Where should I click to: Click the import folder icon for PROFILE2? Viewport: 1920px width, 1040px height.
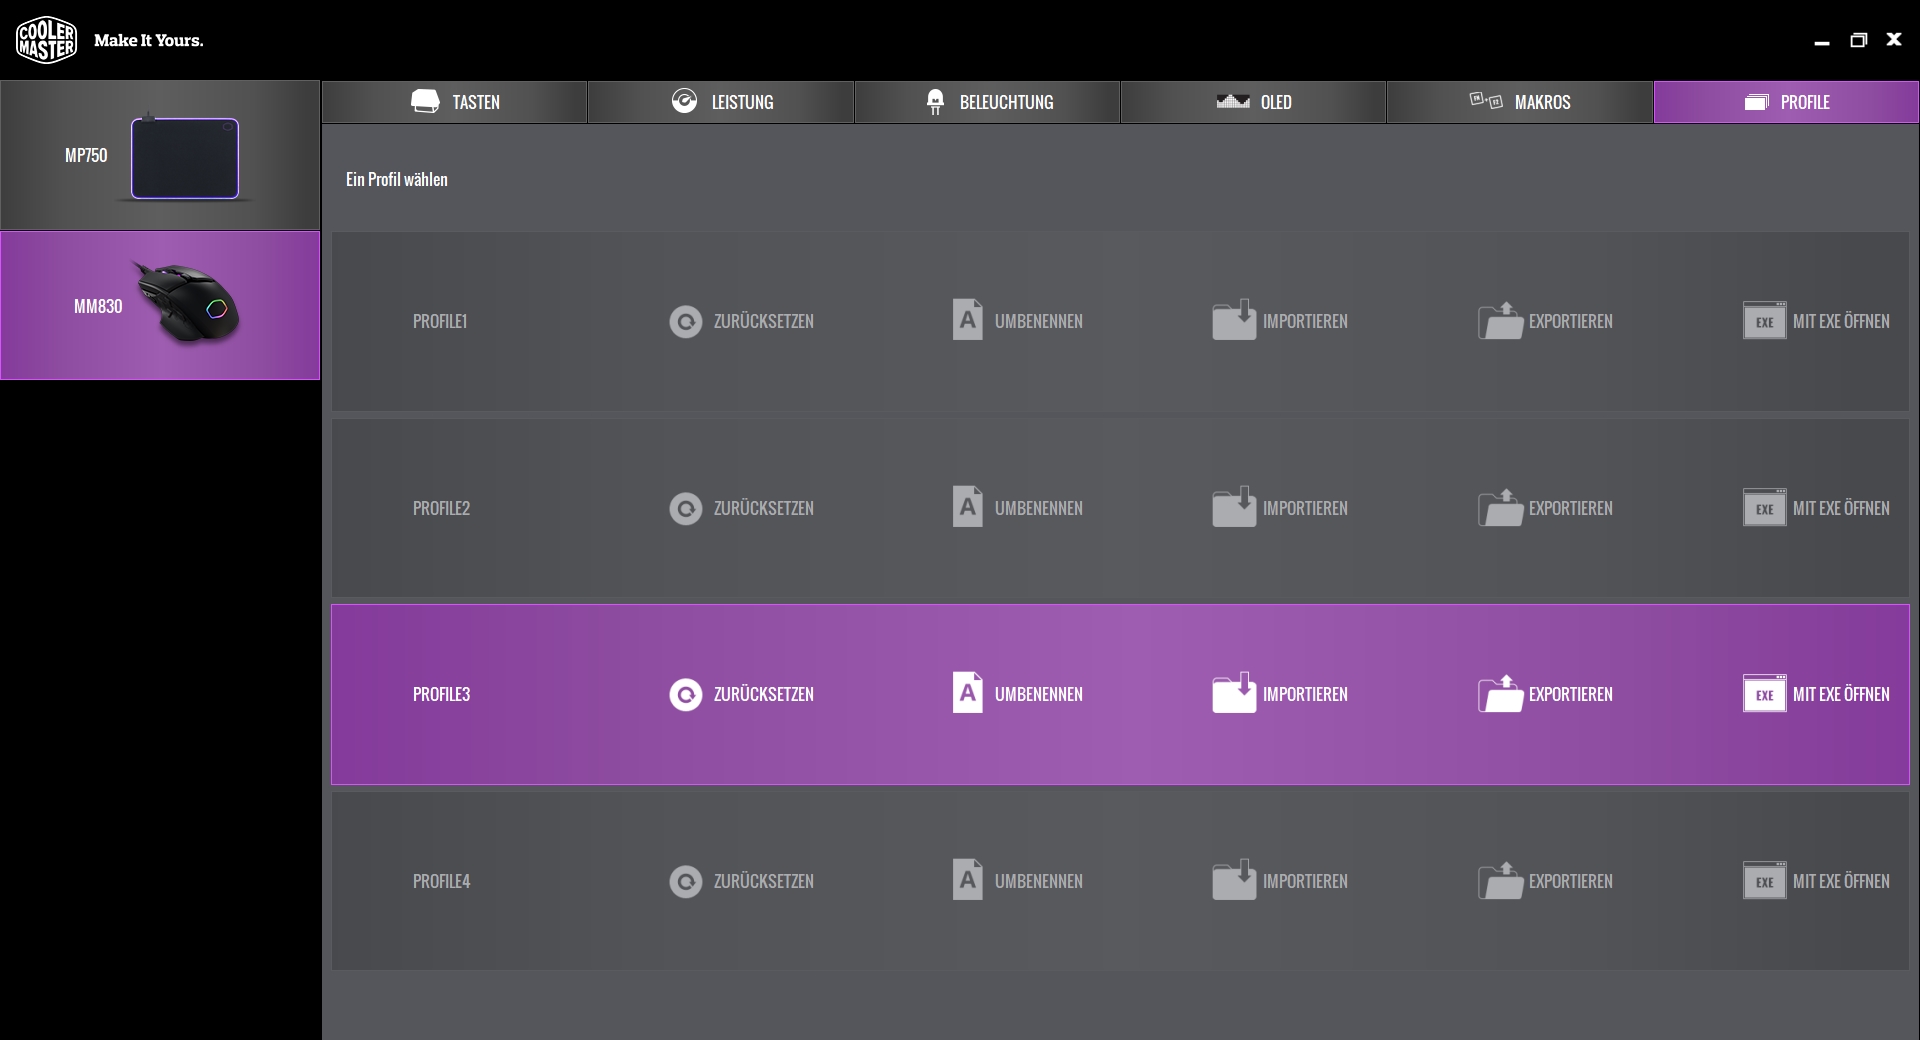tap(1234, 507)
